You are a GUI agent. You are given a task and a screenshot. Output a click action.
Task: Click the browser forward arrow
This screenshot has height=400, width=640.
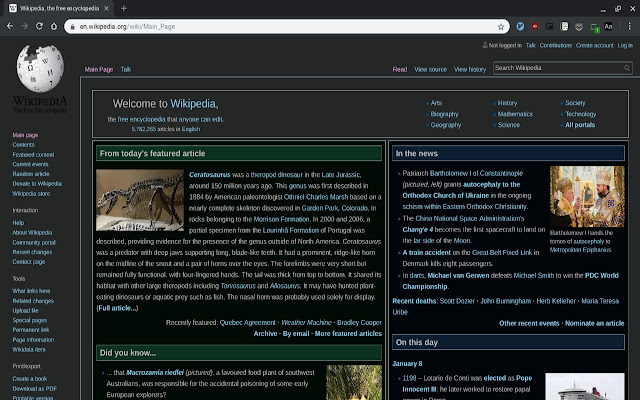pos(24,26)
